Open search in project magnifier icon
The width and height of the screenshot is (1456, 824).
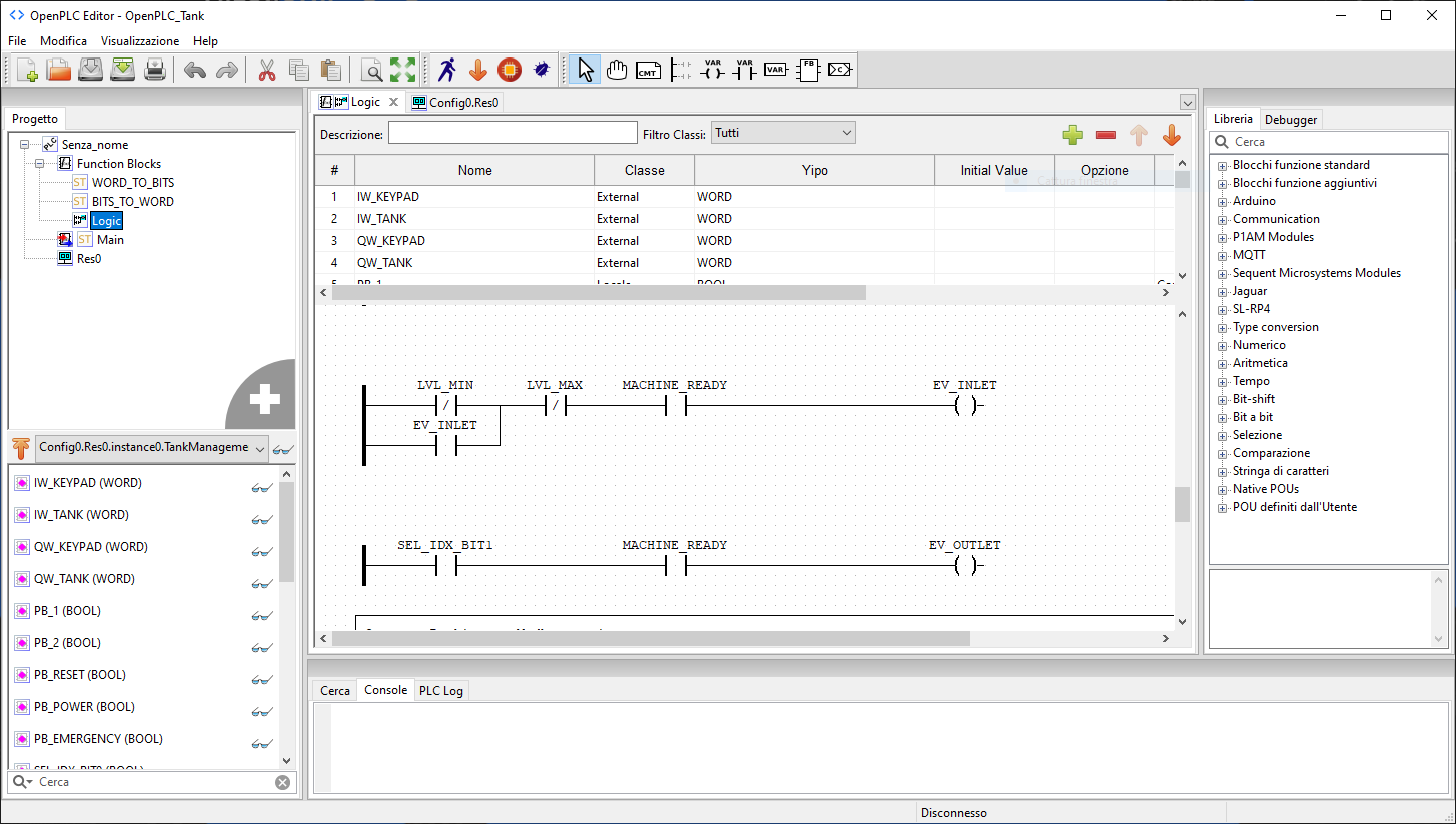(371, 70)
